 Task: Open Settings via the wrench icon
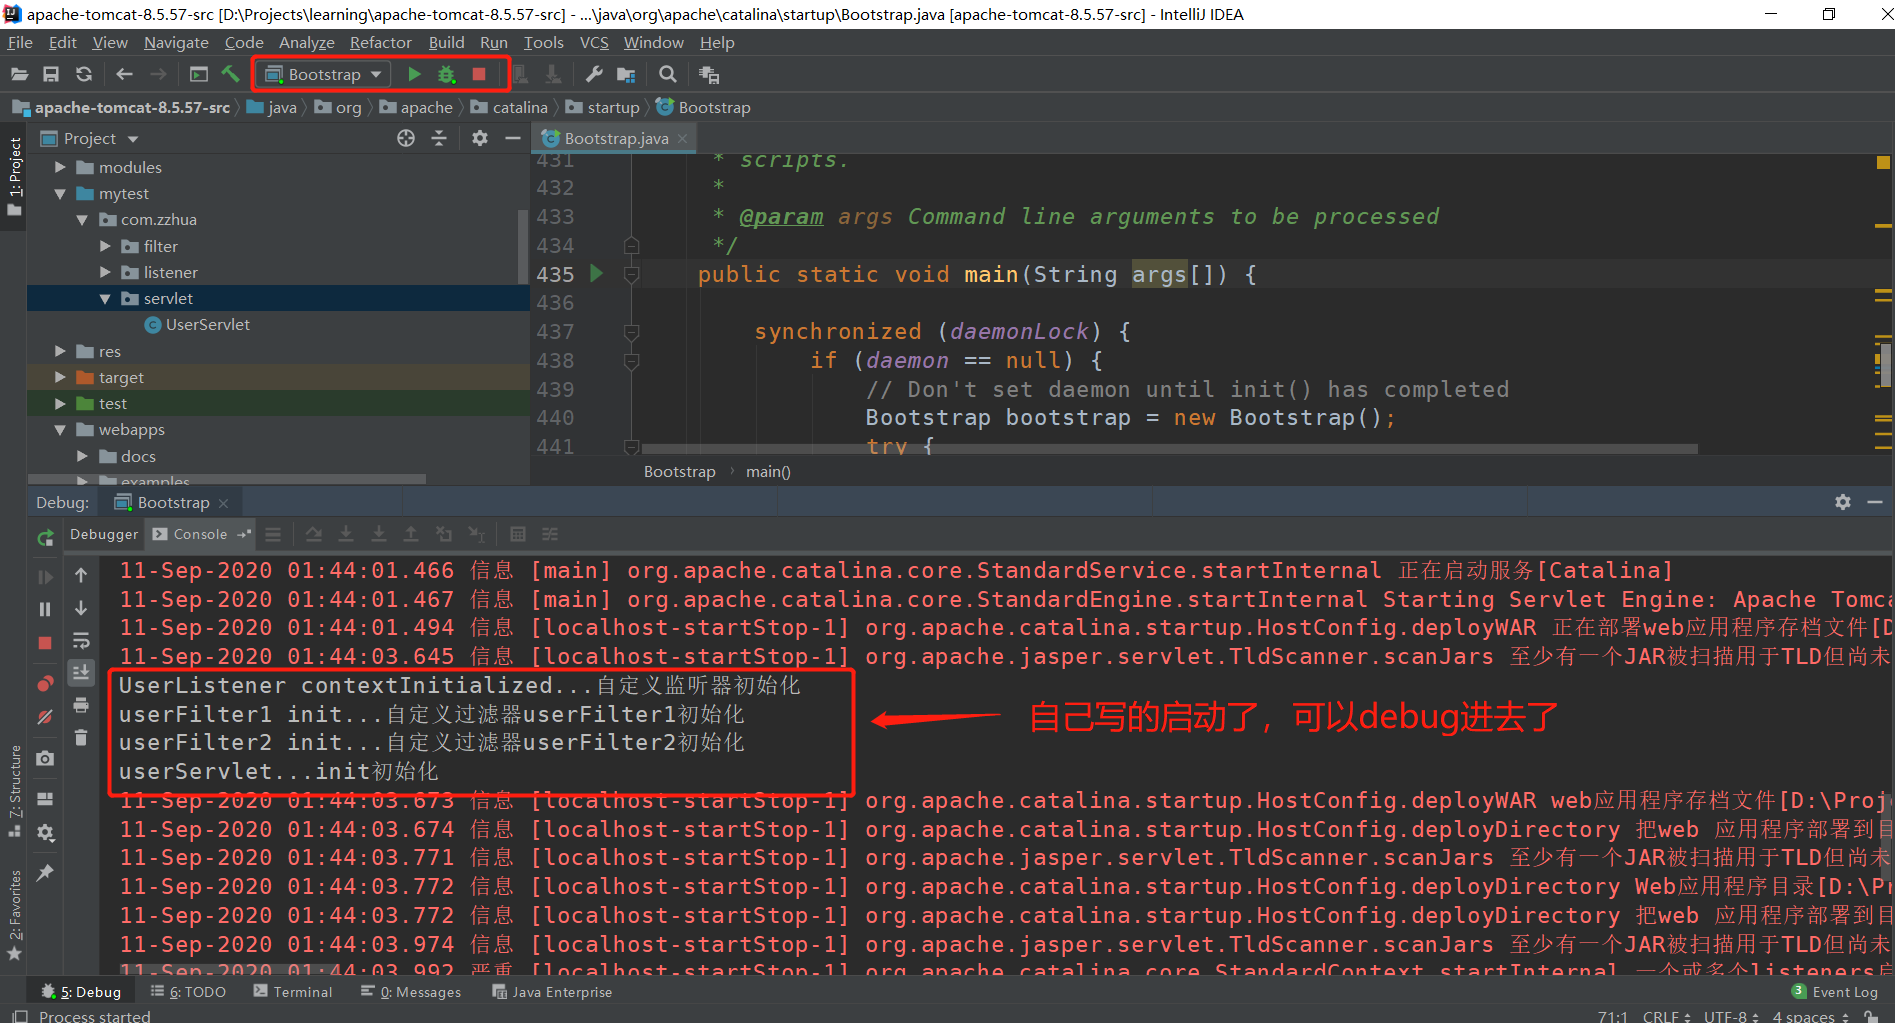point(594,75)
